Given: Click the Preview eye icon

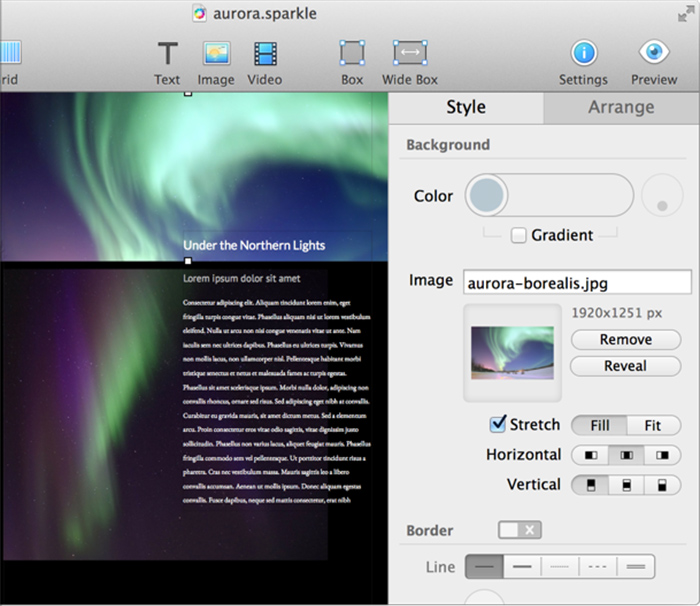Looking at the screenshot, I should coord(654,54).
